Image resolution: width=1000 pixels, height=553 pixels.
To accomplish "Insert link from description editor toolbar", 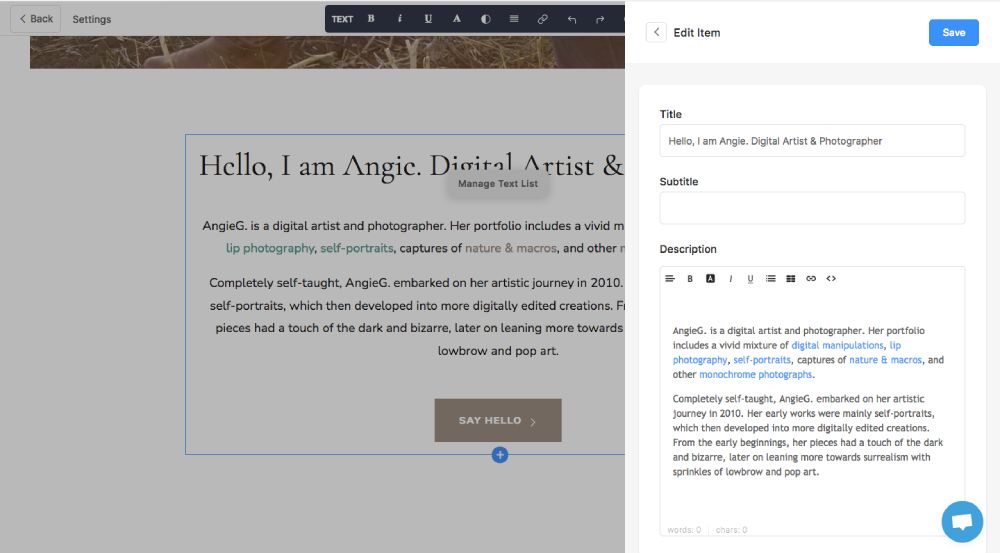I will [x=811, y=279].
